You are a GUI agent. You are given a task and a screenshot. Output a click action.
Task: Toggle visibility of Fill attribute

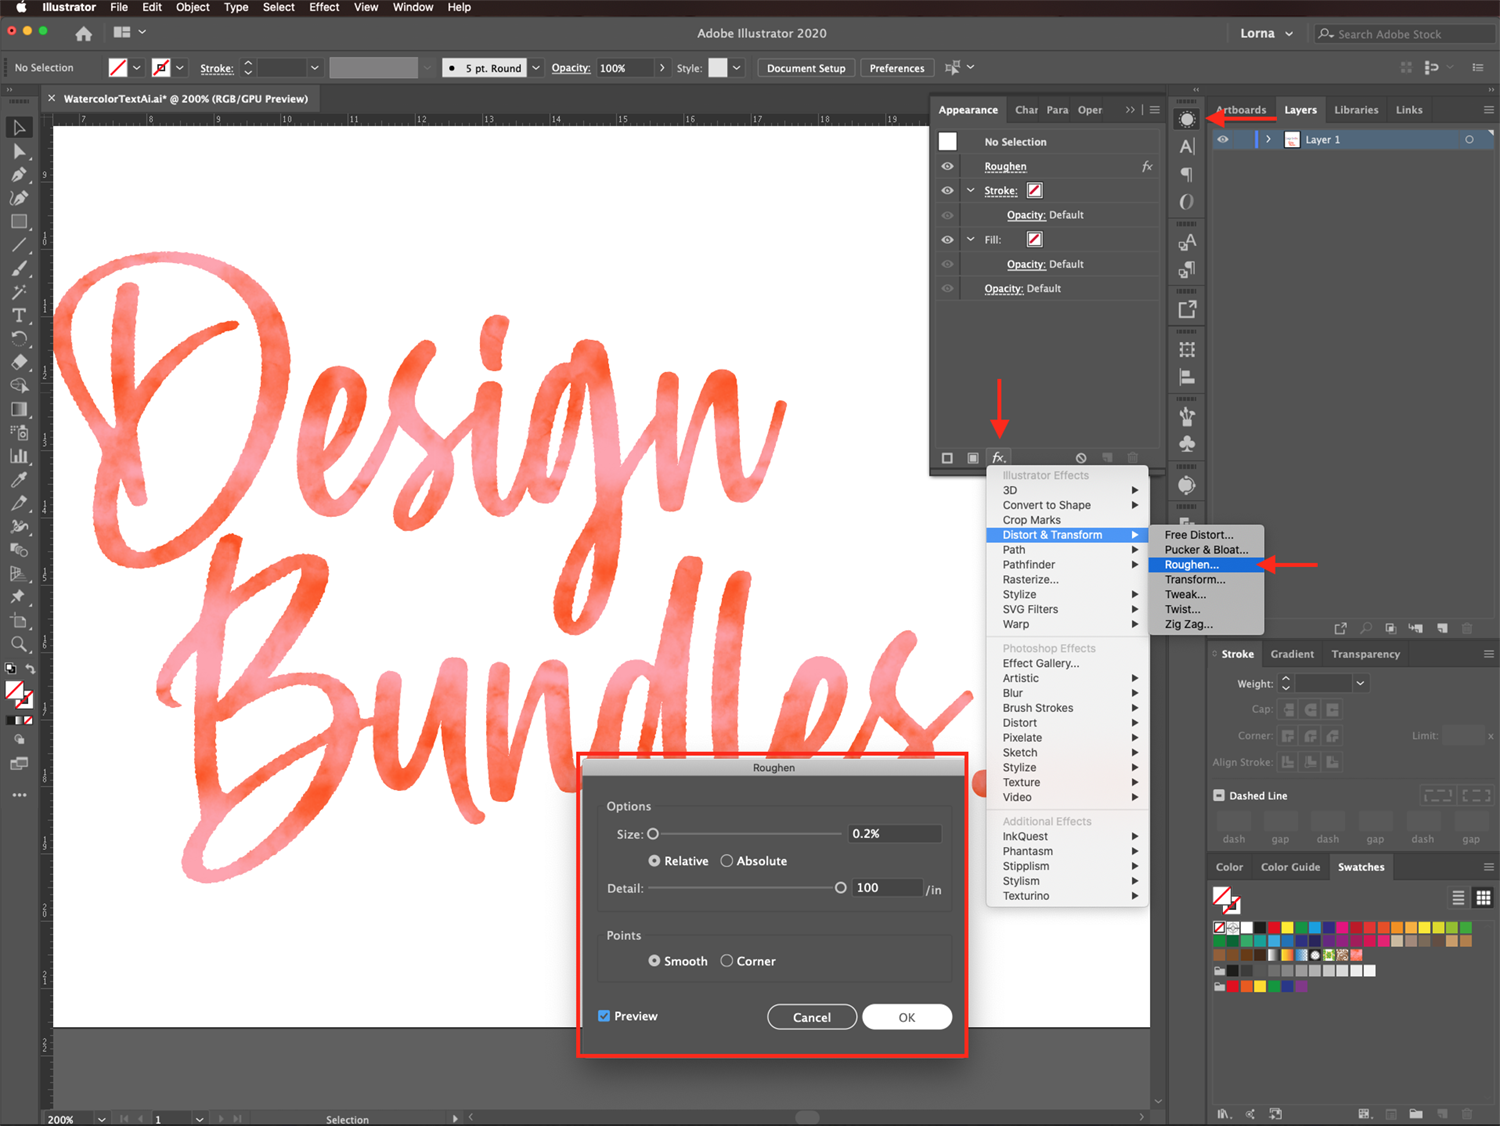(x=947, y=239)
